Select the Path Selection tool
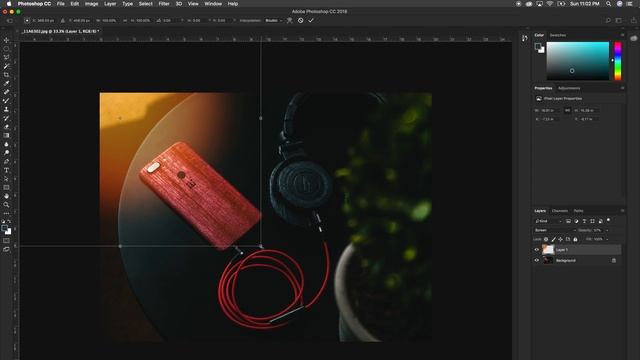This screenshot has width=640, height=360. pos(6,179)
